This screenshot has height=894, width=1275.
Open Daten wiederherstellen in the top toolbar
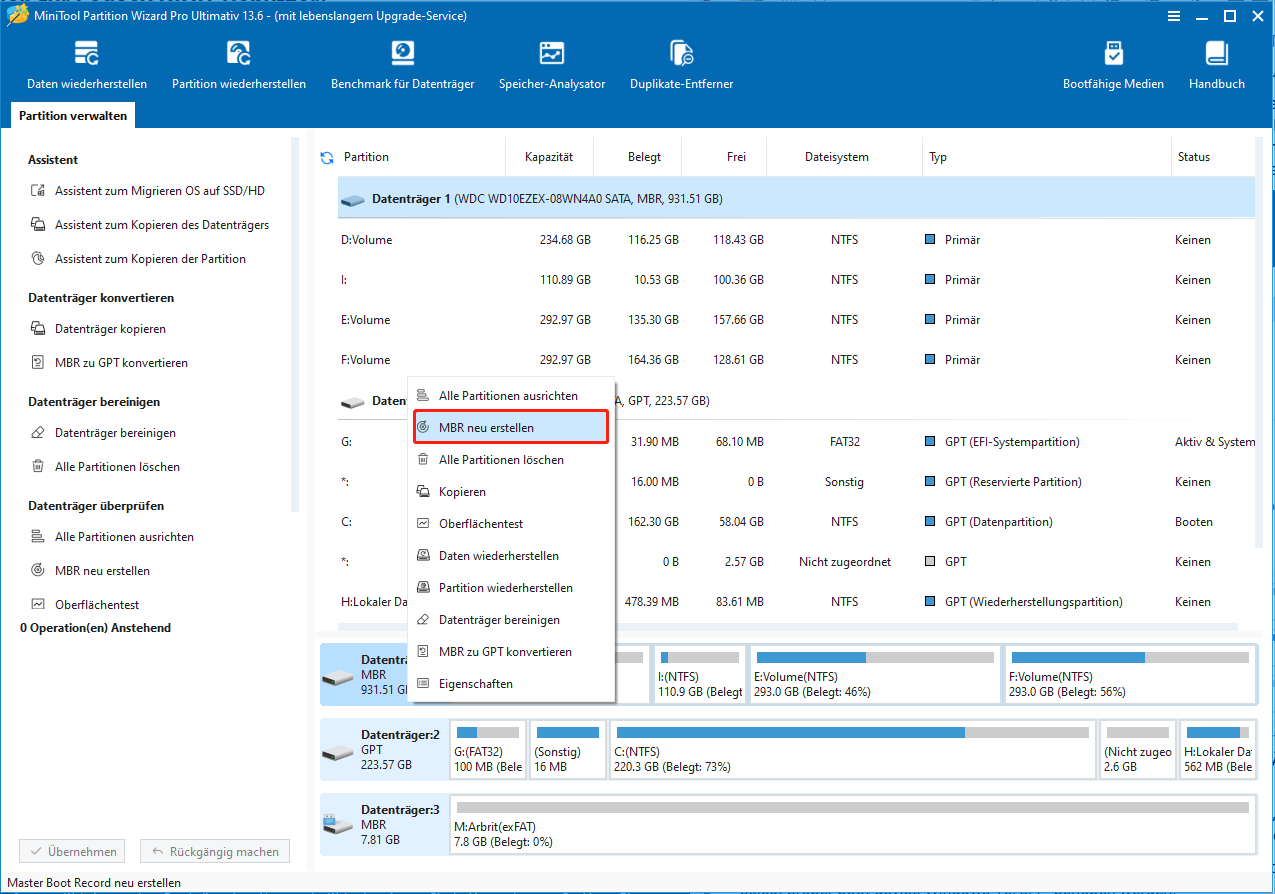(87, 66)
